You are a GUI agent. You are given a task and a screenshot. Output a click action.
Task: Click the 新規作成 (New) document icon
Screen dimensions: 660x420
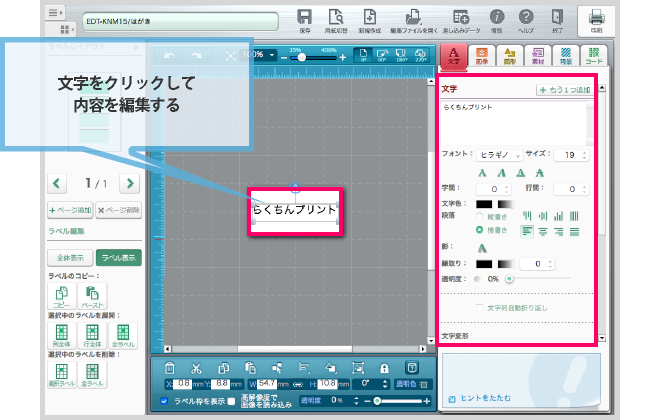point(369,18)
